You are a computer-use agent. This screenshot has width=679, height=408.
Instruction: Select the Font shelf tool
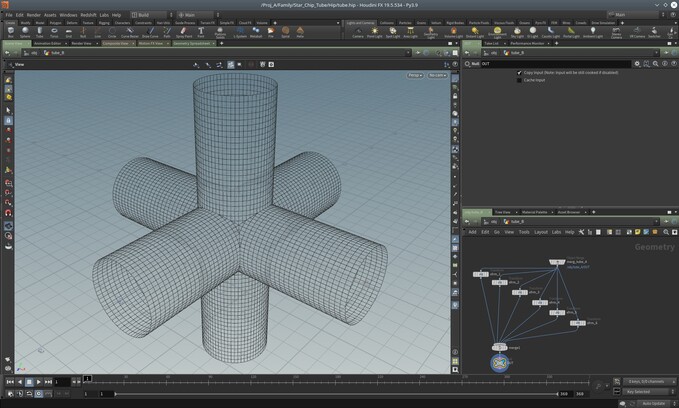click(x=201, y=32)
